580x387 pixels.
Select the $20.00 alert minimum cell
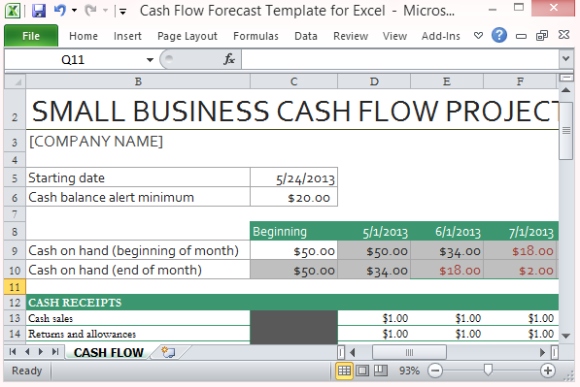coord(294,197)
